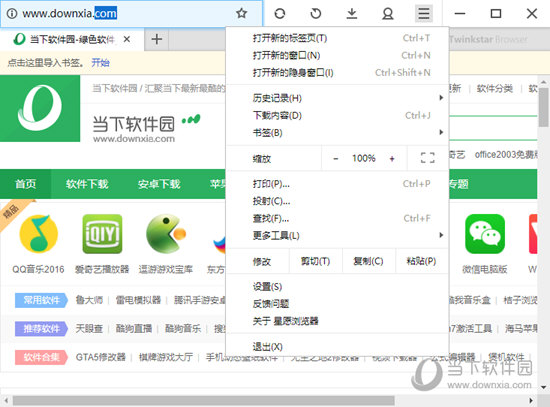Open a new incognito window (隐身窗口)
550x407 pixels.
coord(337,72)
